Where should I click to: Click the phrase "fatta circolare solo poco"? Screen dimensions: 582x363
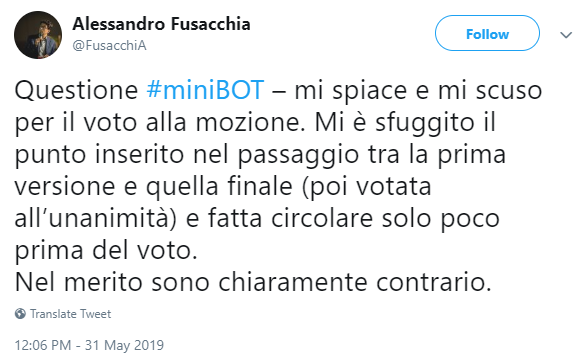(354, 219)
